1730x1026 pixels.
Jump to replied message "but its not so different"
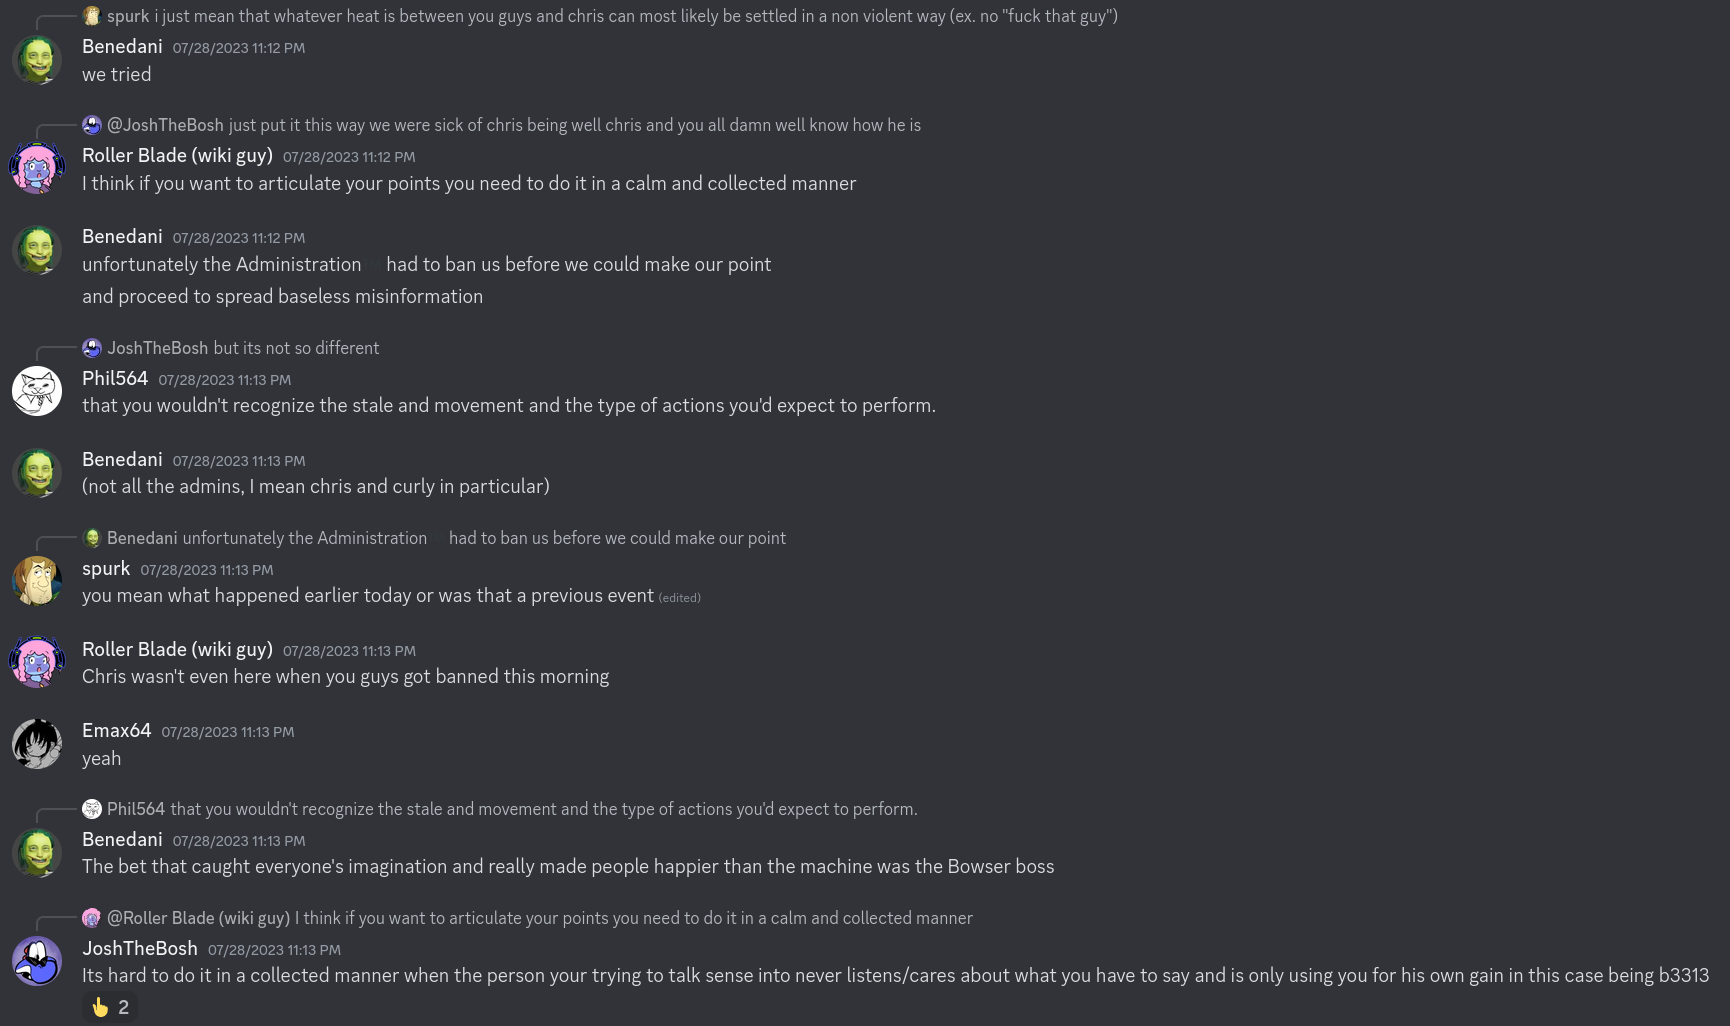[296, 348]
